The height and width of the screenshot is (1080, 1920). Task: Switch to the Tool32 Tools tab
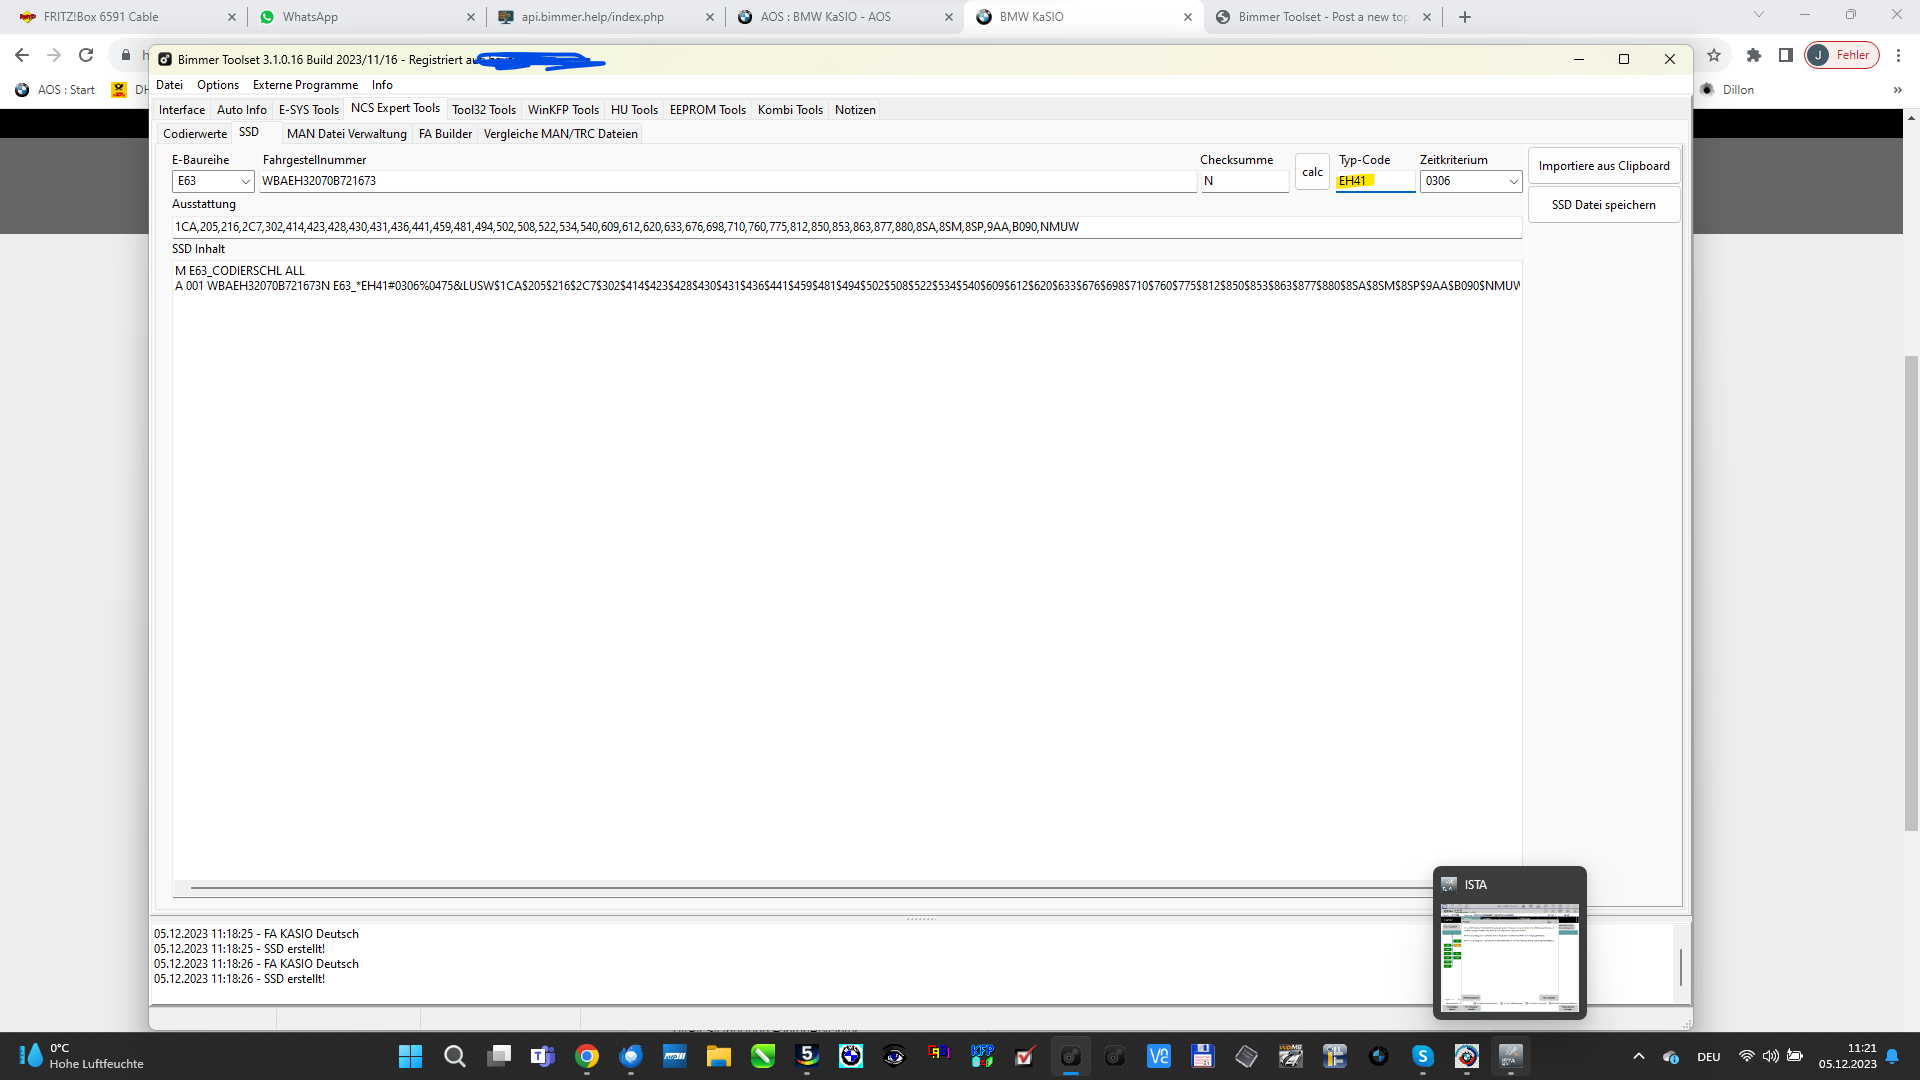(x=484, y=110)
